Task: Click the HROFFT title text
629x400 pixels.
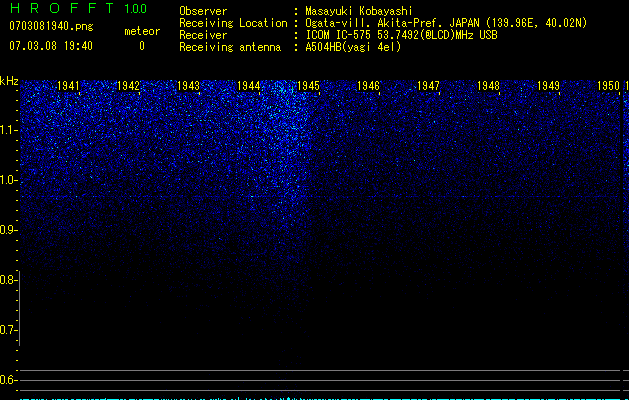Action: coord(62,8)
